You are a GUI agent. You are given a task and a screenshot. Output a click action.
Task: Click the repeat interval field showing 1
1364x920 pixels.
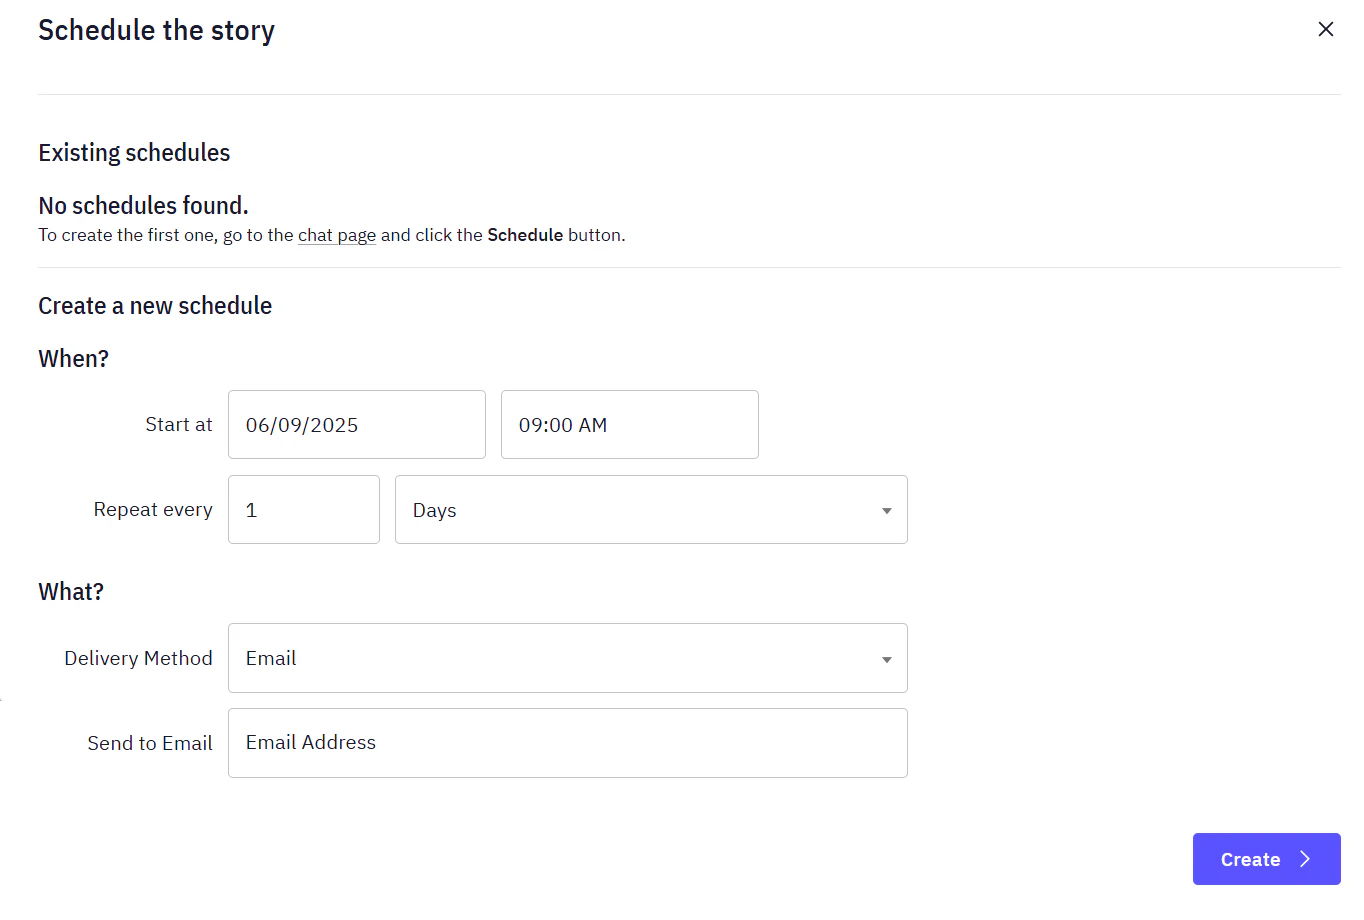click(303, 509)
